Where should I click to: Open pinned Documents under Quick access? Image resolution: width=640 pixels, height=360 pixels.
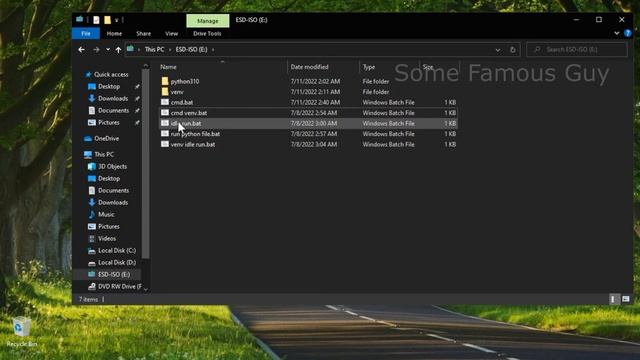click(113, 111)
